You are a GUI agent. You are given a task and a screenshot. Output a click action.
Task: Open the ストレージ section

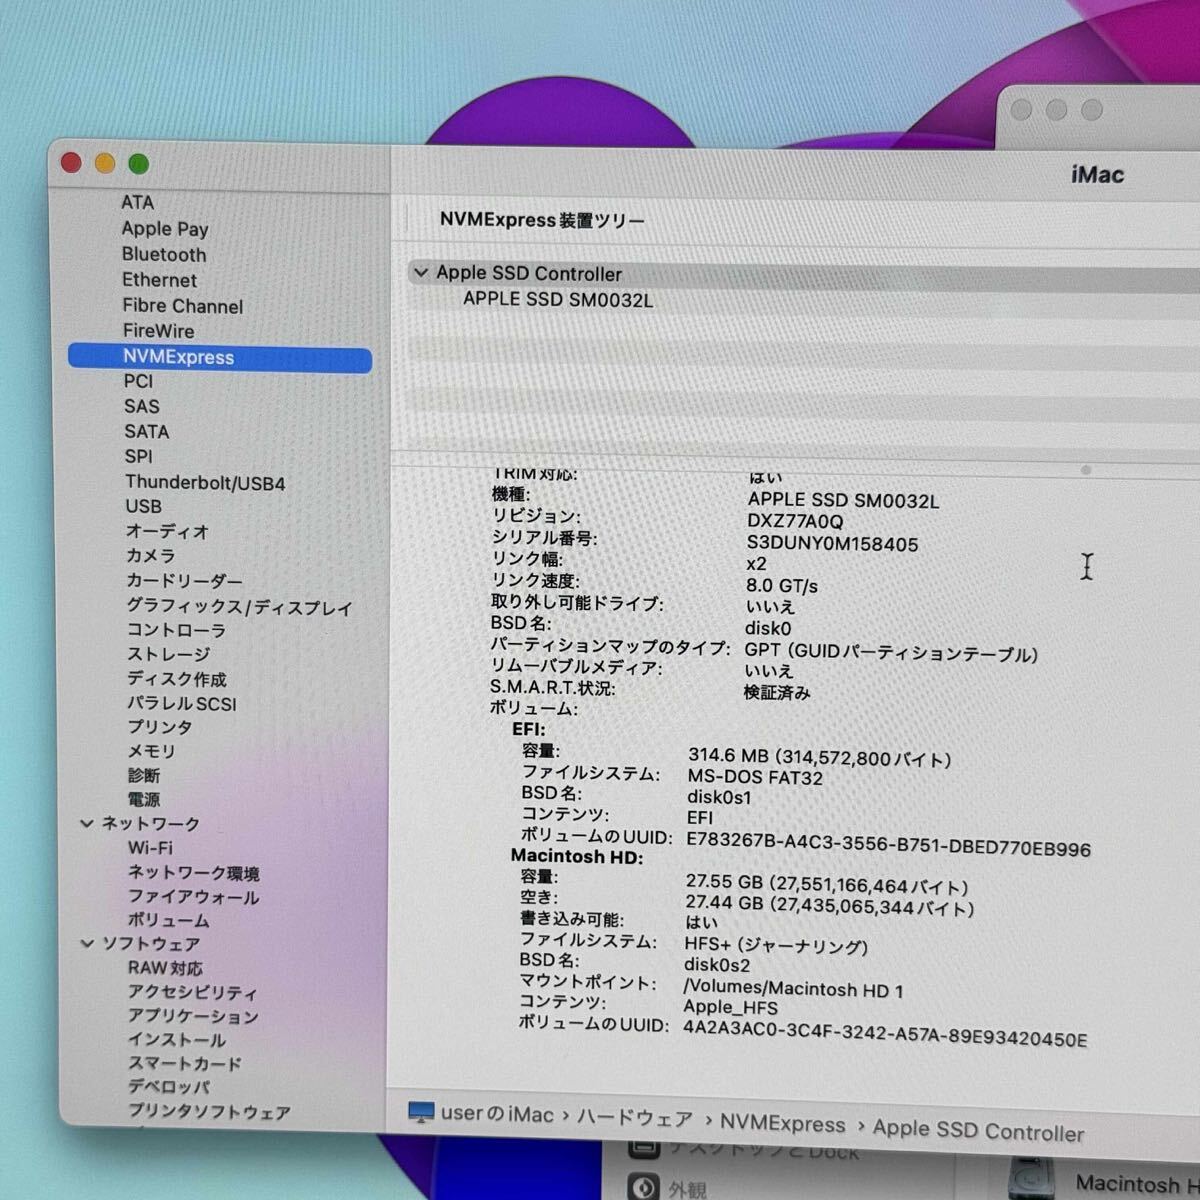(168, 654)
